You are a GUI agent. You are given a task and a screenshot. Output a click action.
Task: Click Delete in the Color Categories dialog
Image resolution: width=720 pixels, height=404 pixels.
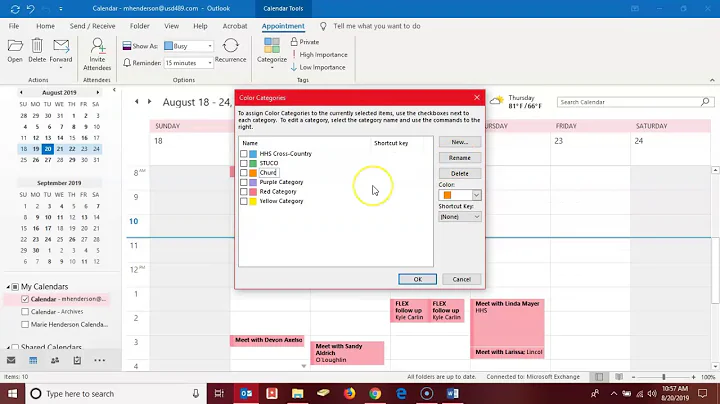tap(460, 174)
